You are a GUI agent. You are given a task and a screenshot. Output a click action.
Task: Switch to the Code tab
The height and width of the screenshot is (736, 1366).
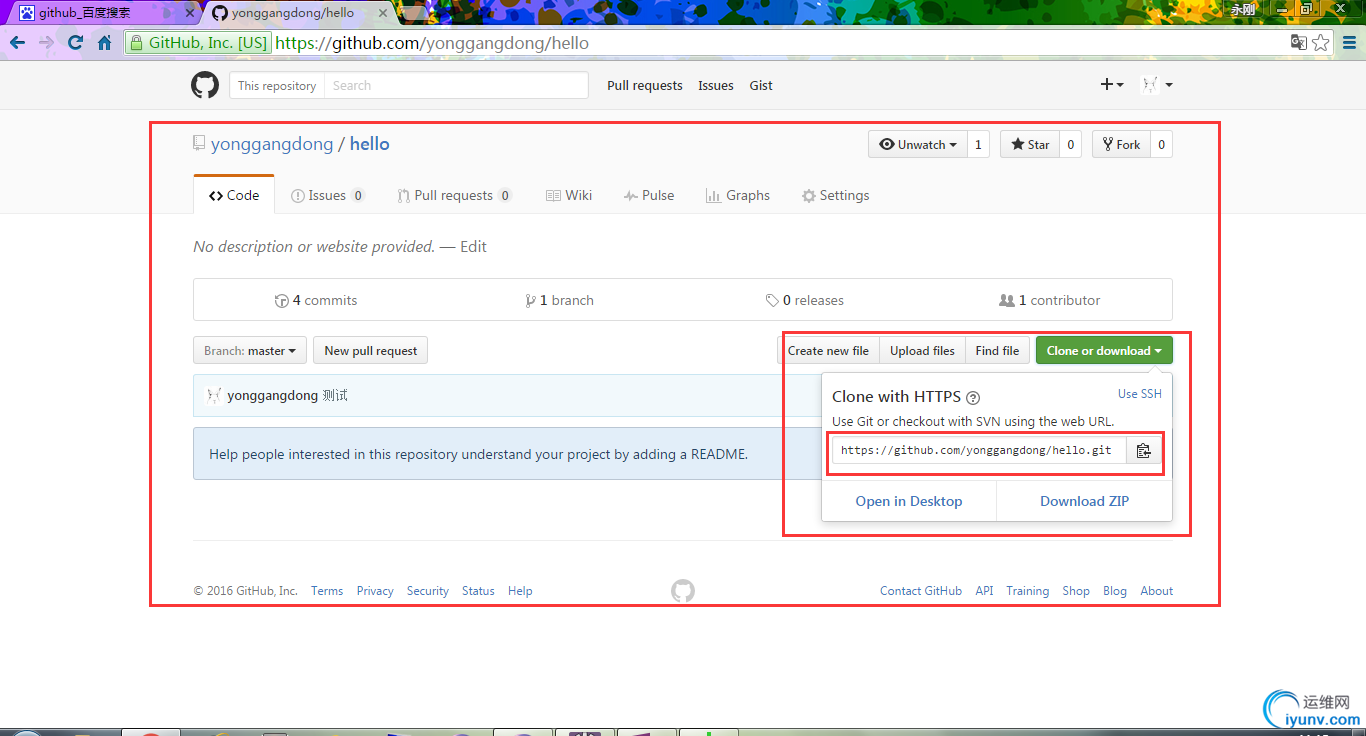(234, 195)
